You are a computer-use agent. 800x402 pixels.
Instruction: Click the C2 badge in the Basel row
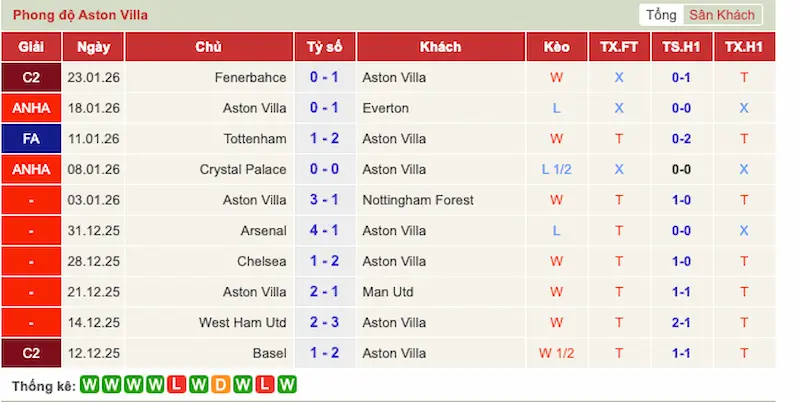click(x=31, y=354)
